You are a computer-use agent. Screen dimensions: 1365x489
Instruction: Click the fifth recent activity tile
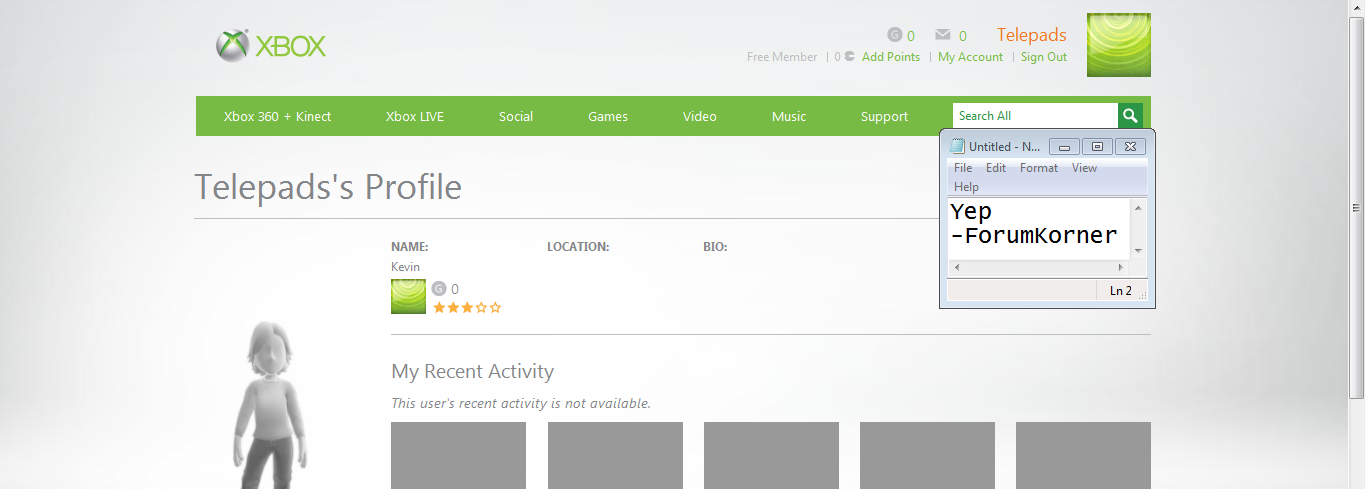[1083, 455]
